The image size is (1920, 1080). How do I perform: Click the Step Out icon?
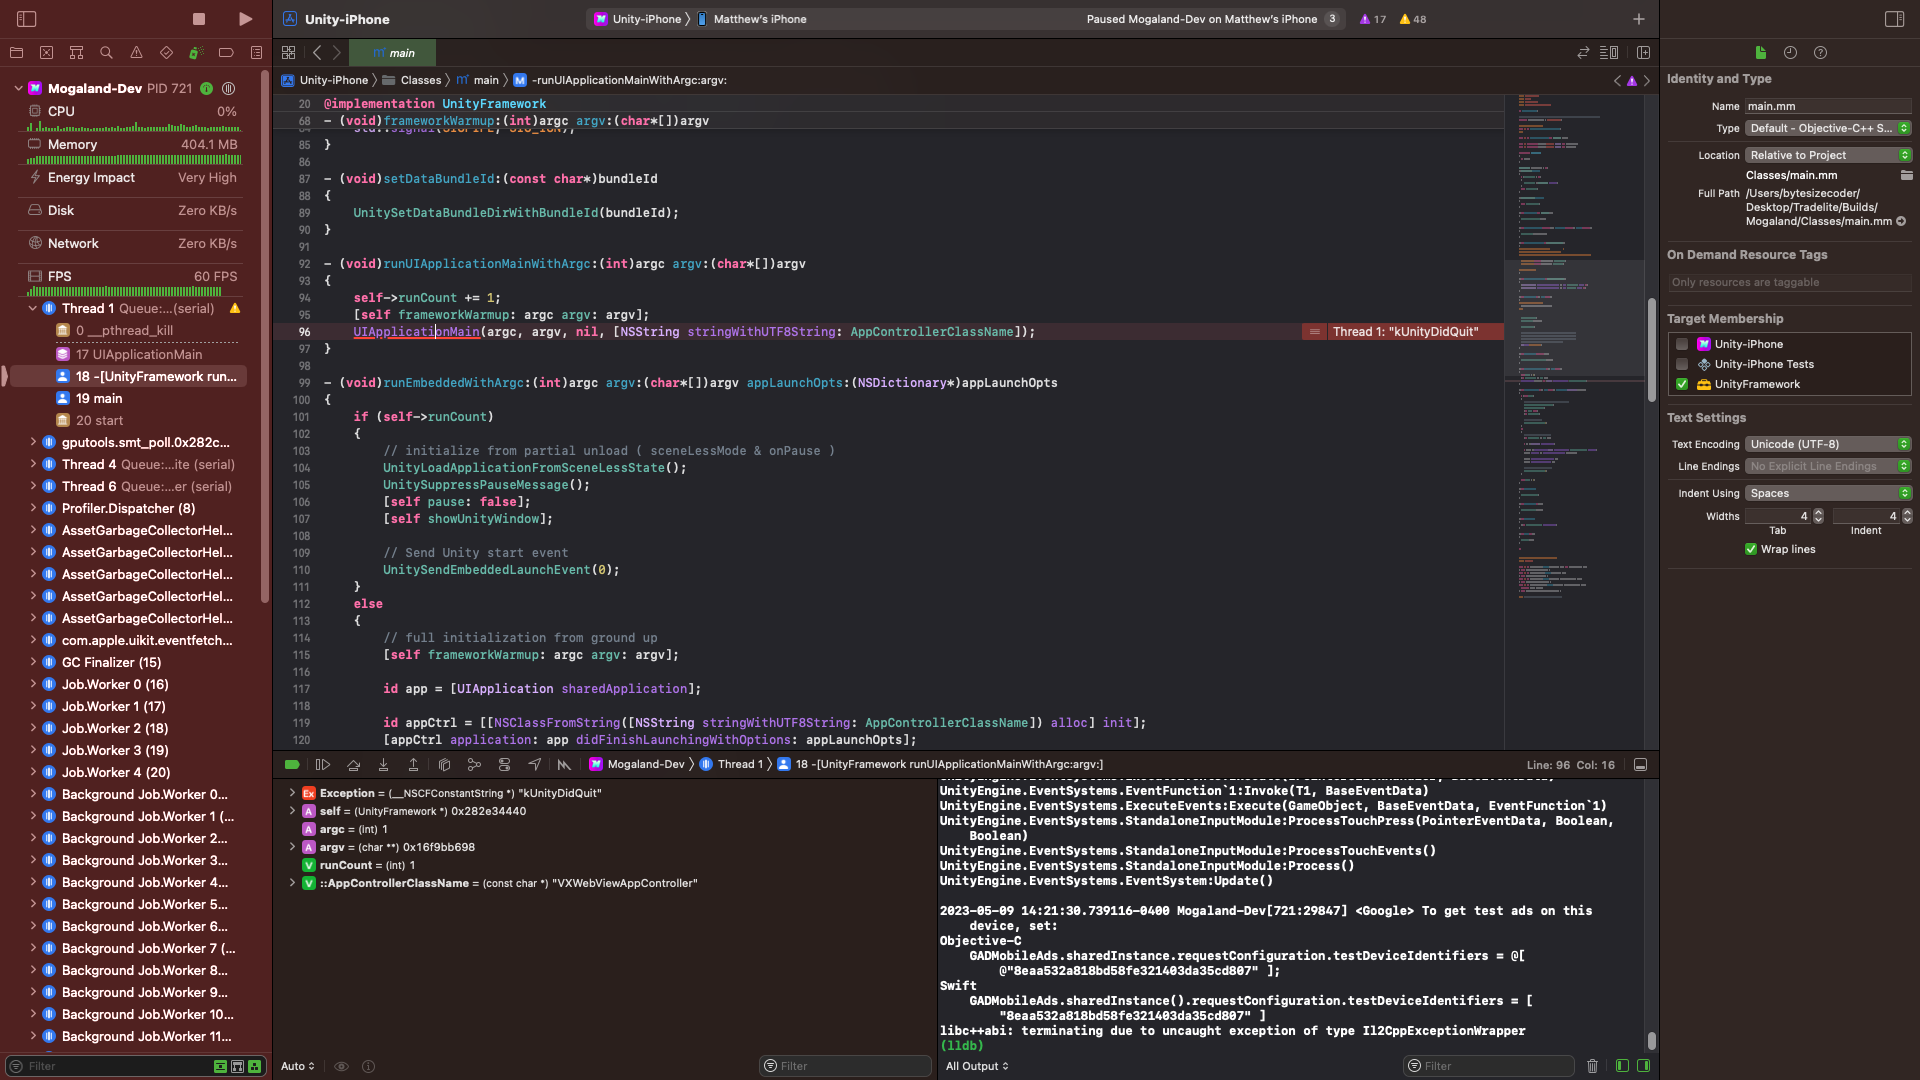(x=413, y=764)
